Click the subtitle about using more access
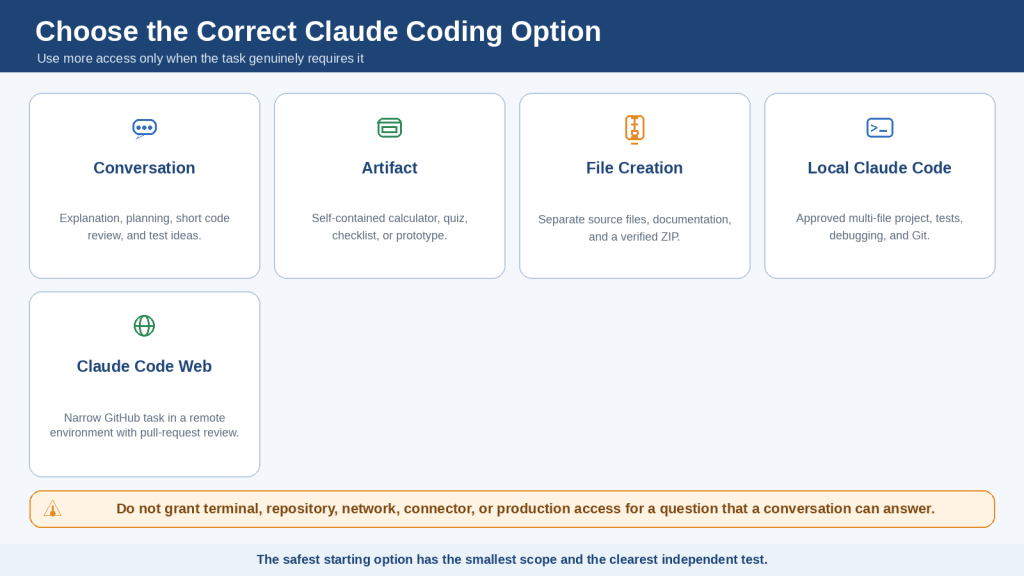This screenshot has height=576, width=1024. click(200, 58)
